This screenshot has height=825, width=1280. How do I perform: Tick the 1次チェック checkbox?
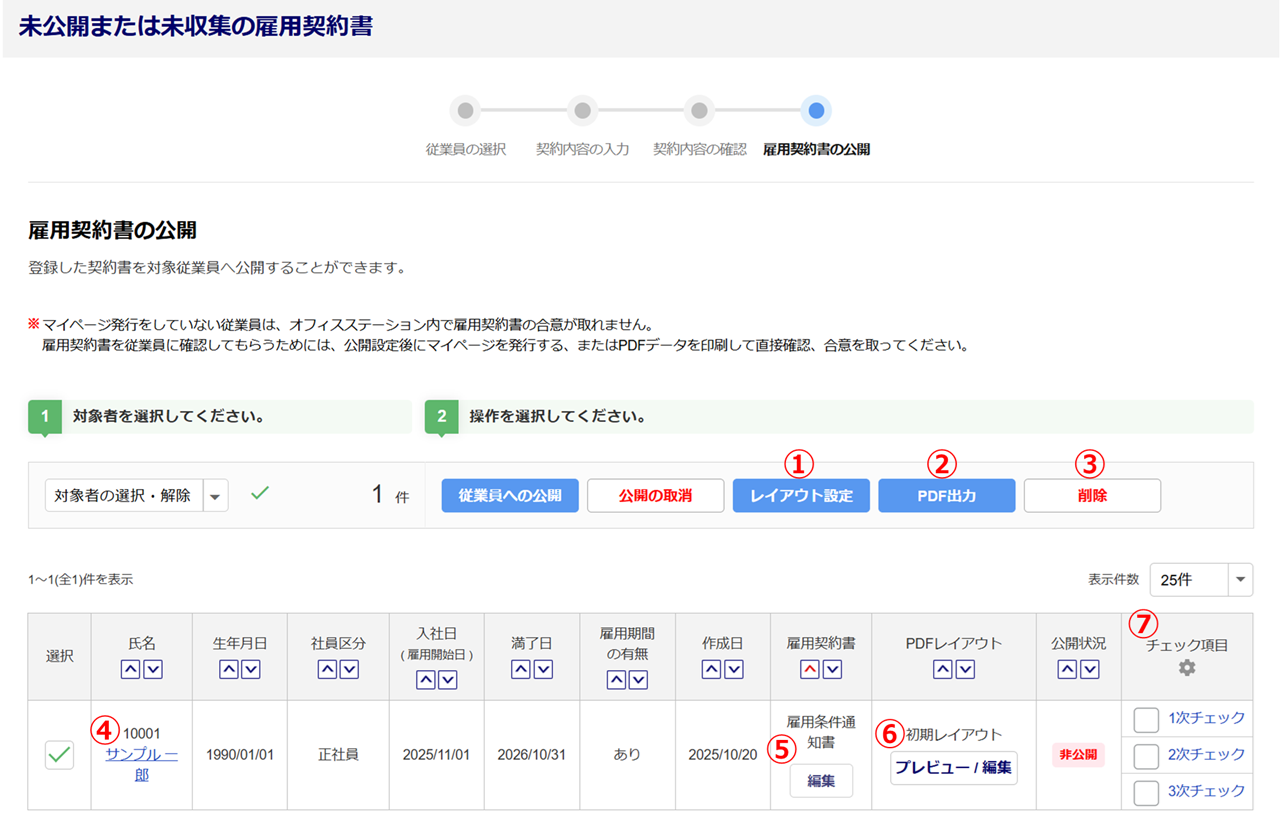pos(1146,719)
